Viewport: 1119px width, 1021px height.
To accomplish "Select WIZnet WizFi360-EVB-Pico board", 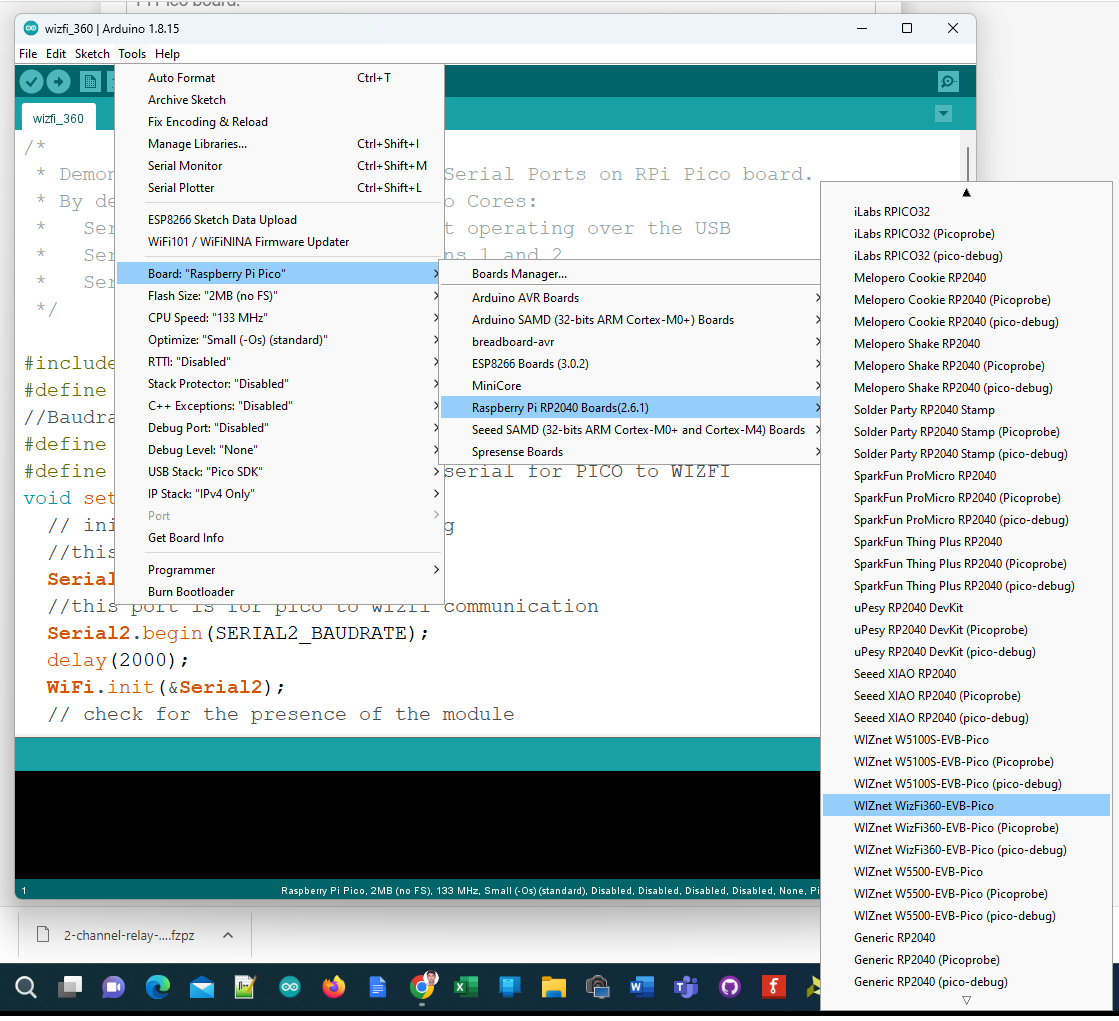I will 923,806.
